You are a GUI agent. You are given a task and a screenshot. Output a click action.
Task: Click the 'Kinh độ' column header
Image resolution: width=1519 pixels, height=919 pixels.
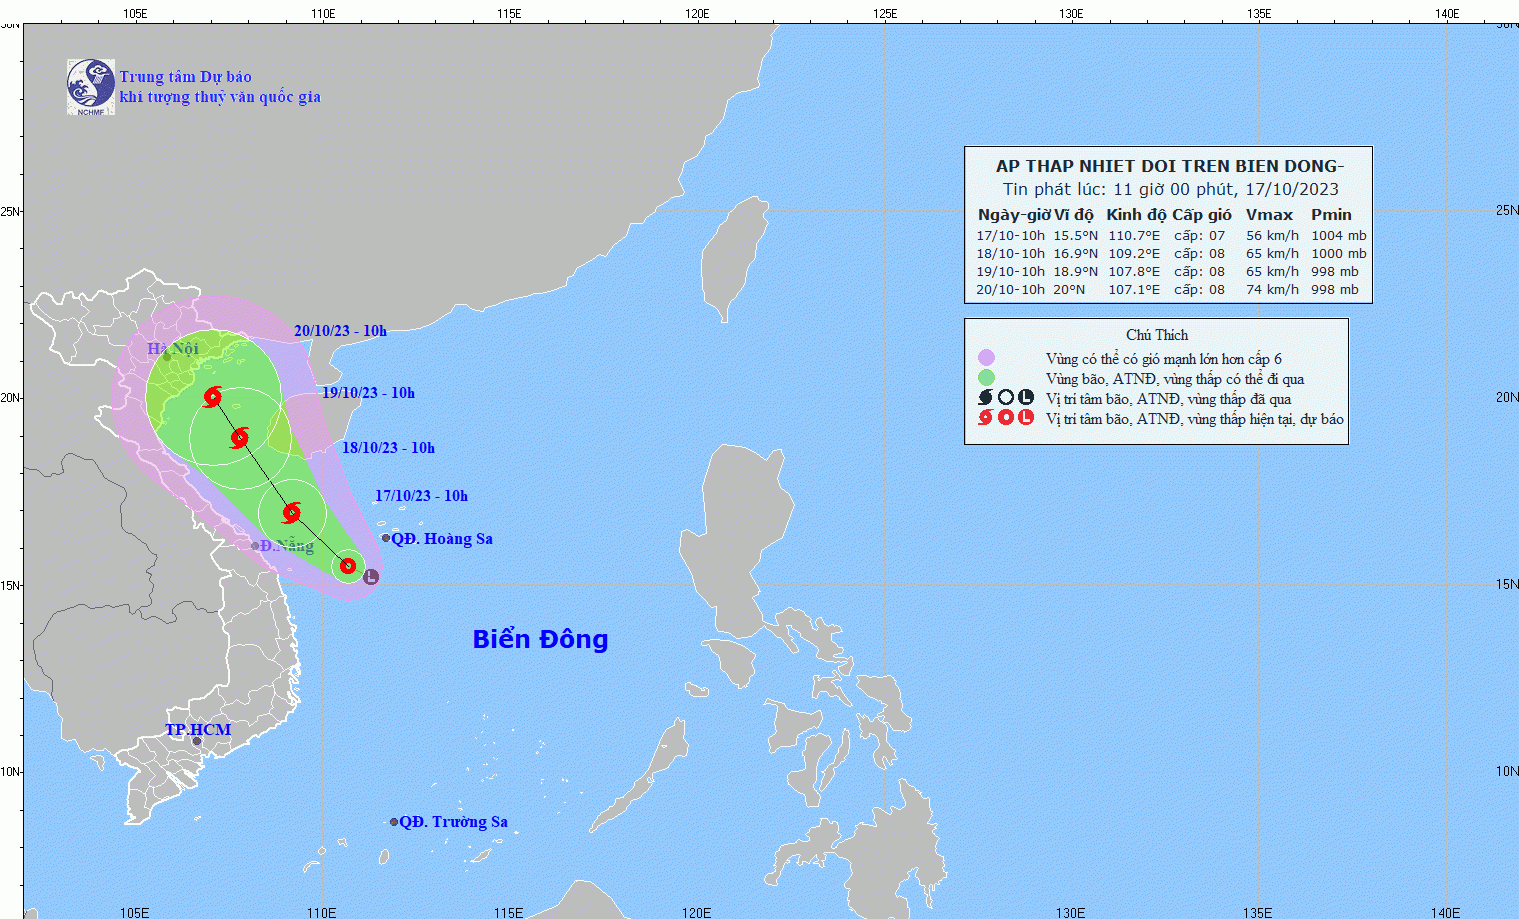[1136, 214]
